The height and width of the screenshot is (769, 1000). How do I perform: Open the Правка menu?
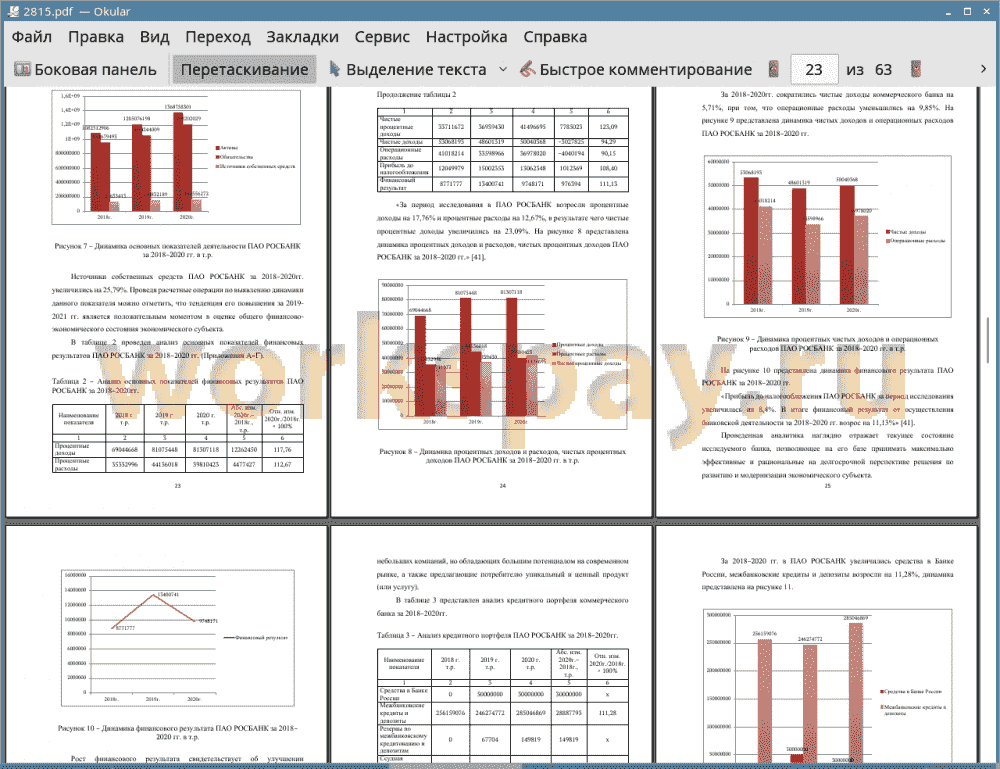coord(96,37)
